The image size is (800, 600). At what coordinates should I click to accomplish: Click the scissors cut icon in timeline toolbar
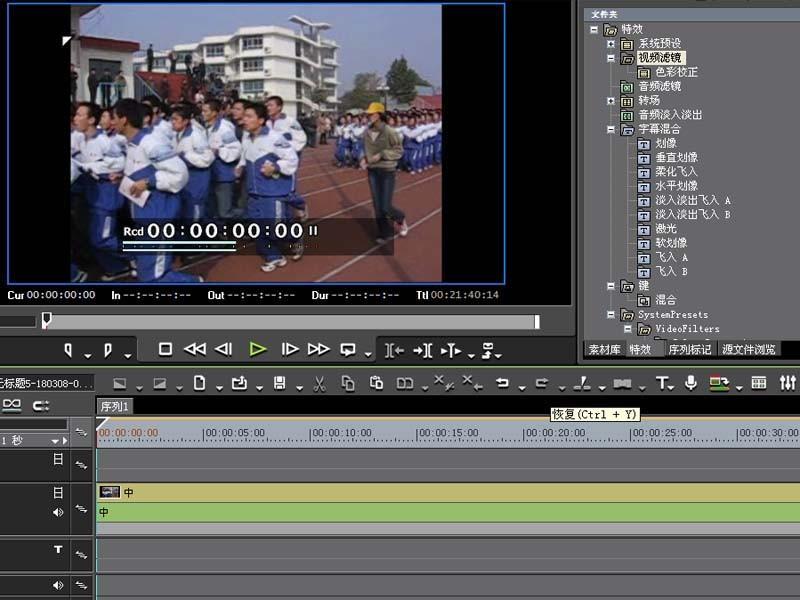[319, 383]
